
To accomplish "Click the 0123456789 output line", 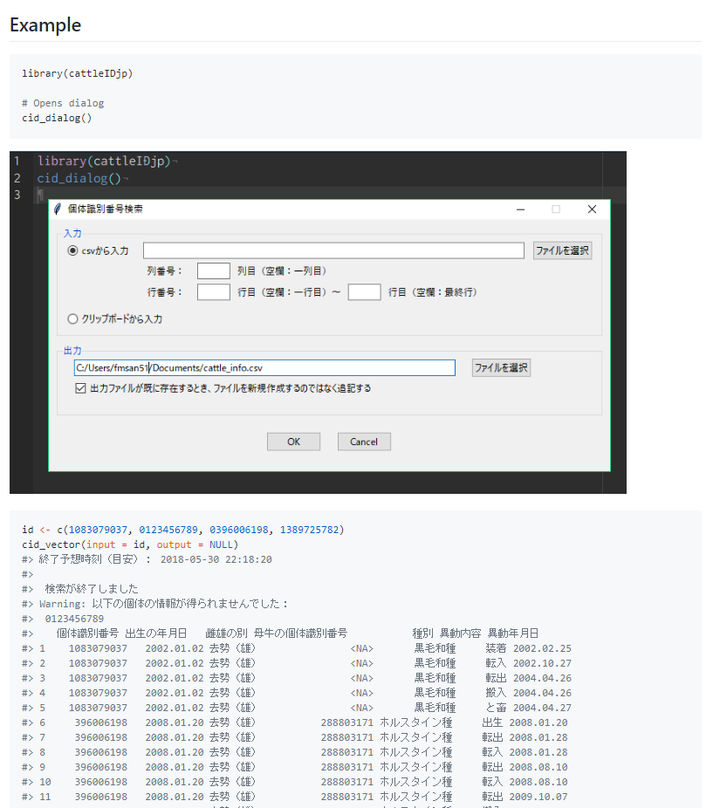I will 74,618.
